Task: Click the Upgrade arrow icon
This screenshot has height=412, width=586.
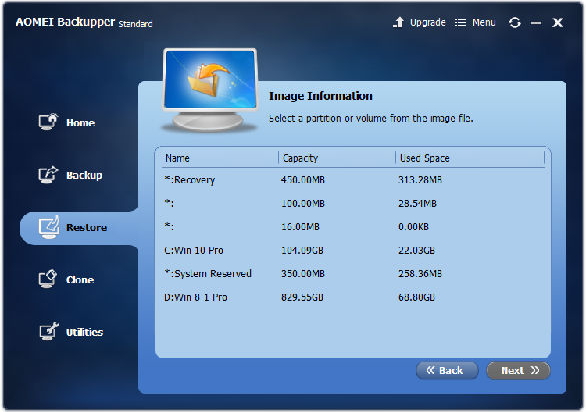Action: (398, 22)
